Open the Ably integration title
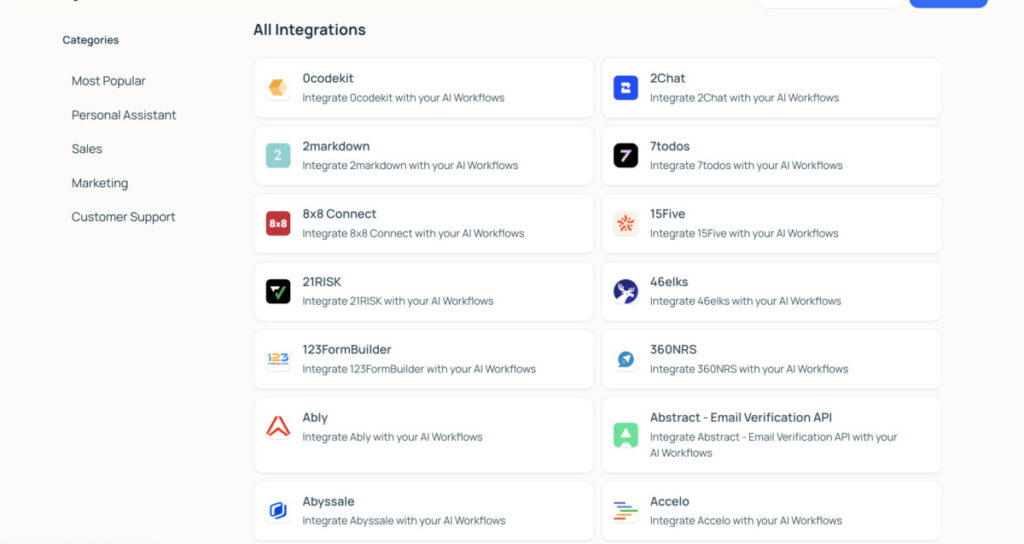This screenshot has width=1024, height=544. (x=315, y=418)
